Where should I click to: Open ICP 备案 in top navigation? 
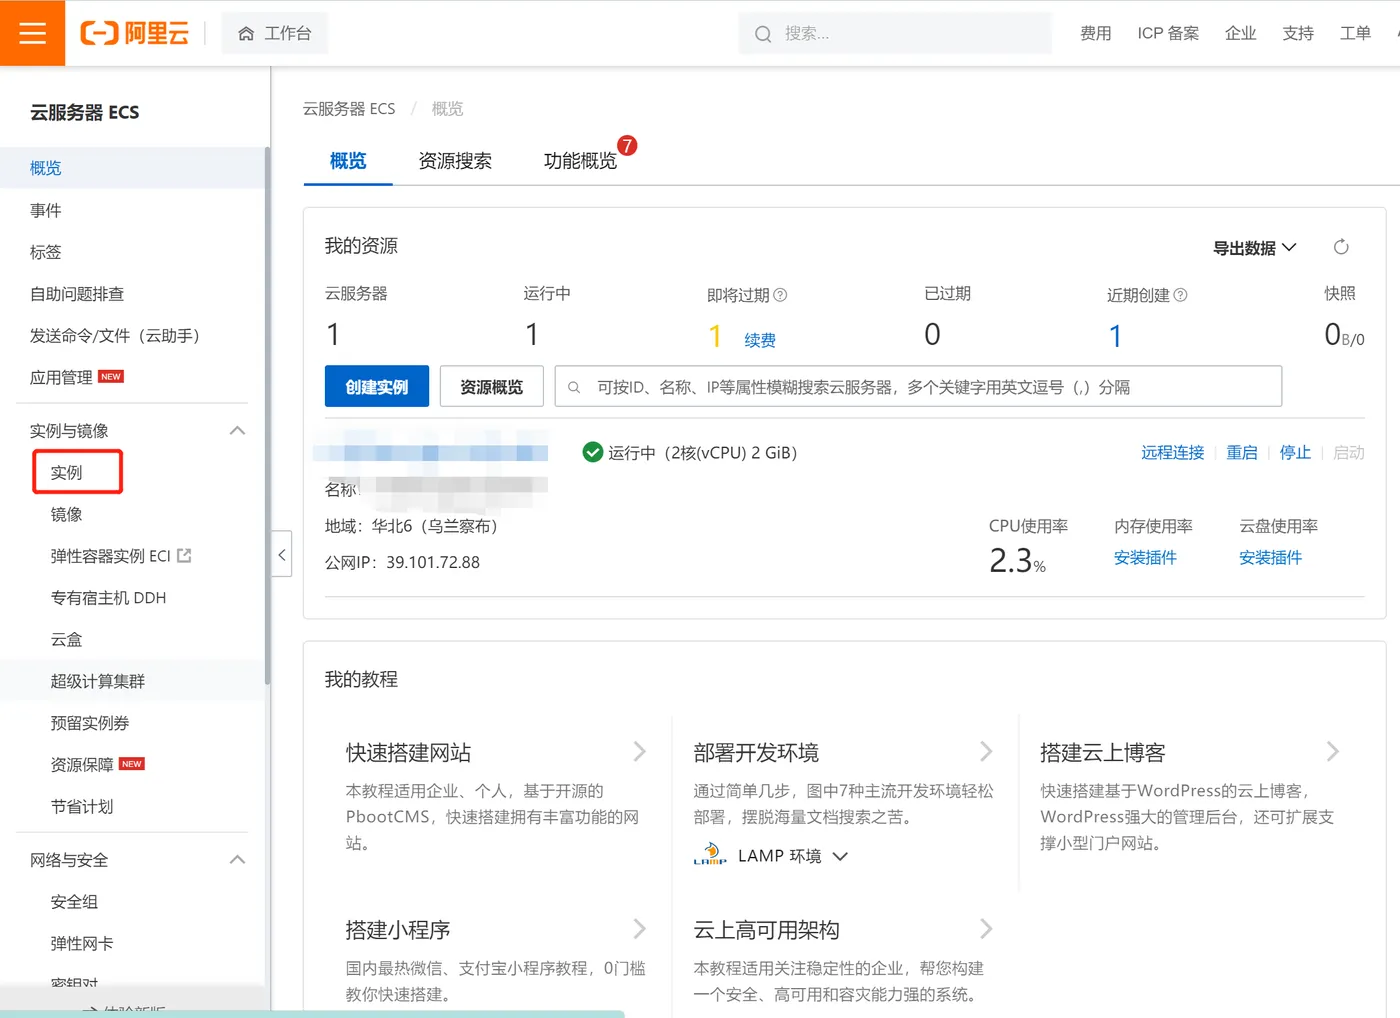point(1168,33)
